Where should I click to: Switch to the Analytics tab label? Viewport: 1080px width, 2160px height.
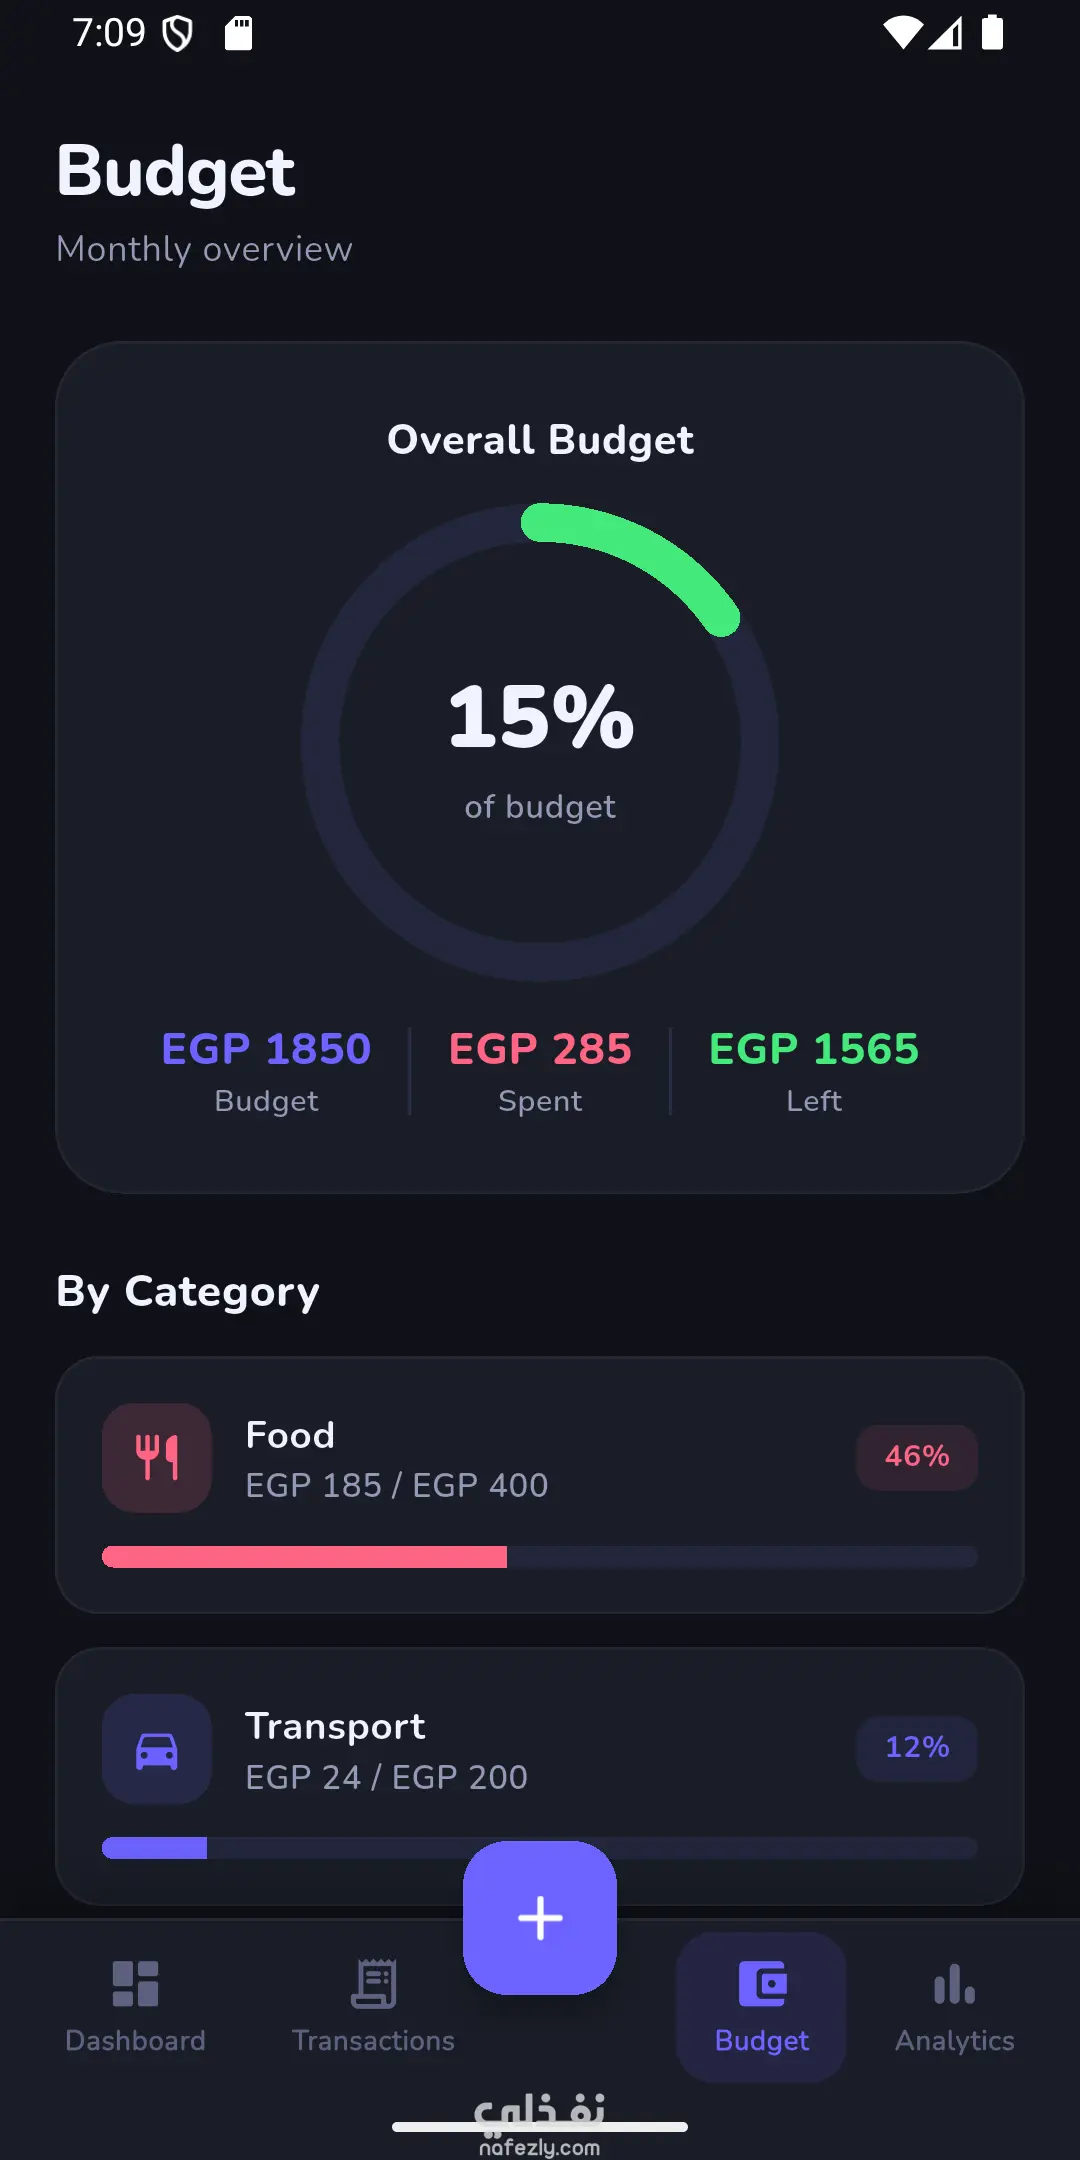[x=954, y=2040]
